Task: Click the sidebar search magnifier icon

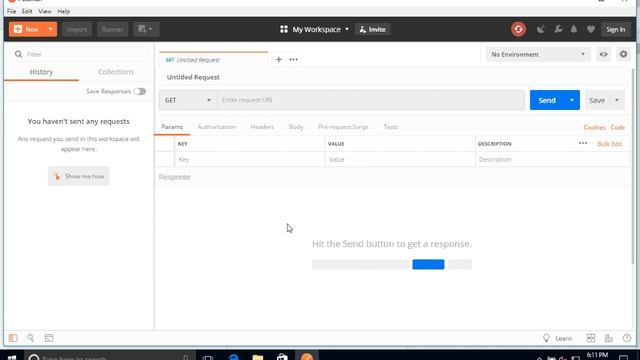Action: [18, 54]
